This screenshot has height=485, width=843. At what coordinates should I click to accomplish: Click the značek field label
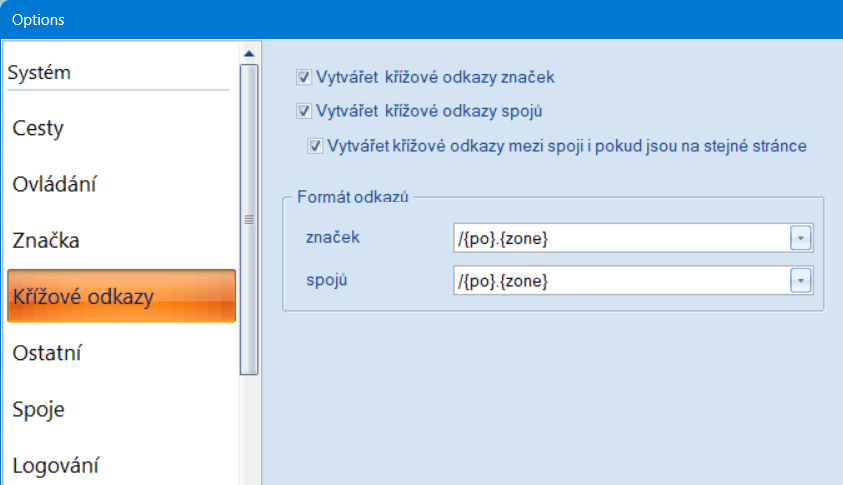point(333,237)
